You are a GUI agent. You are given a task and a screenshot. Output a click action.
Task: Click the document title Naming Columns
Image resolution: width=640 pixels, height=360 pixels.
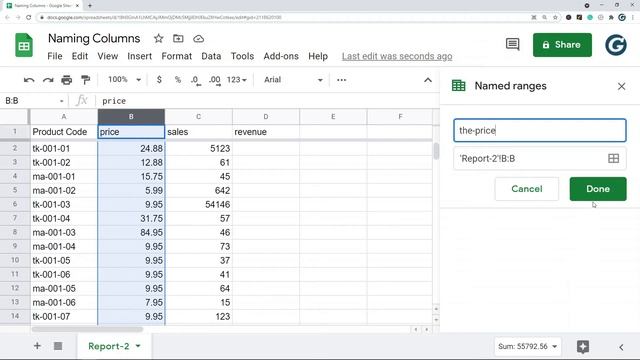coord(94,38)
